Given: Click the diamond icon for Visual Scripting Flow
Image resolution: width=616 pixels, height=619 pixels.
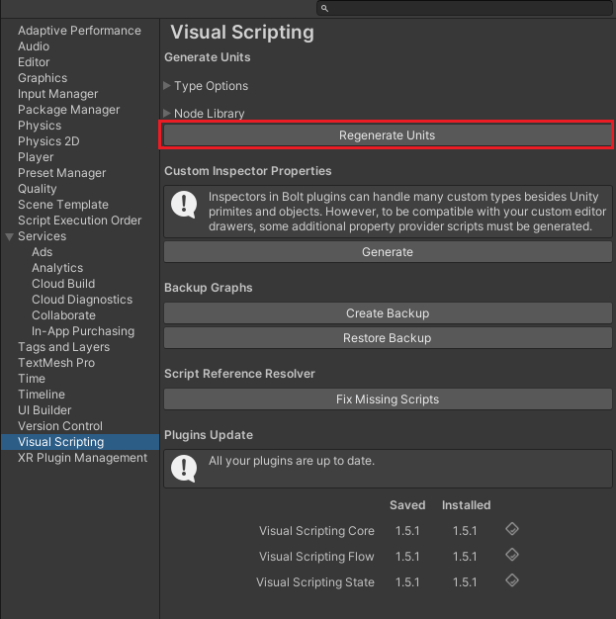Looking at the screenshot, I should [512, 555].
